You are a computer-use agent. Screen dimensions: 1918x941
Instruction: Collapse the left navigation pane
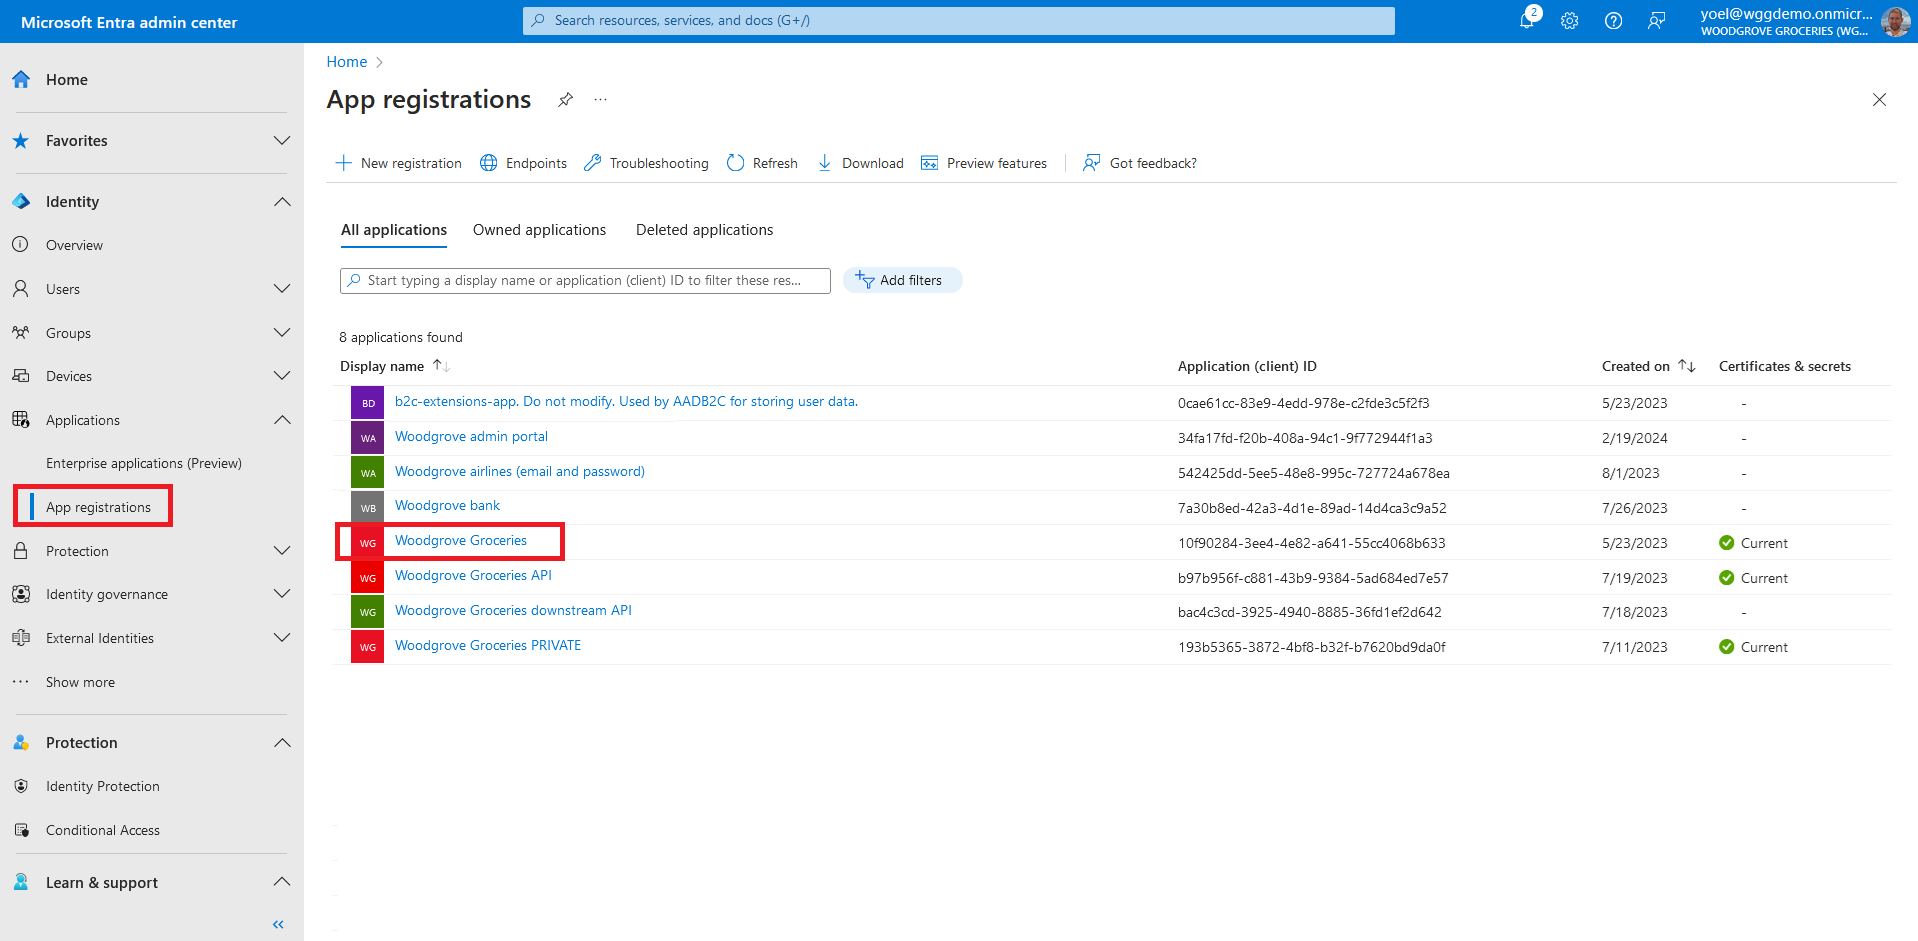coord(278,924)
